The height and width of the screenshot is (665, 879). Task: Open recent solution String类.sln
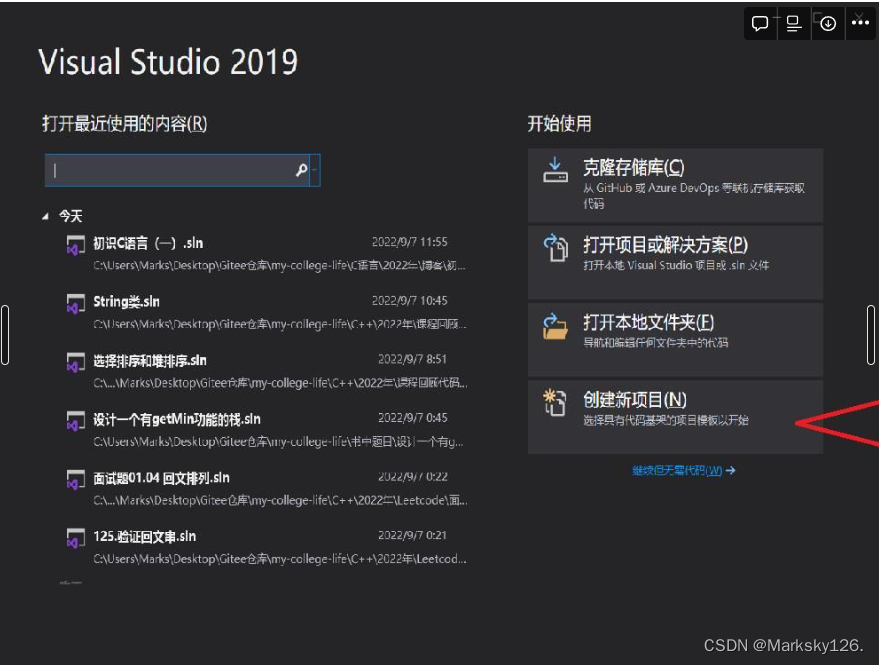click(266, 312)
